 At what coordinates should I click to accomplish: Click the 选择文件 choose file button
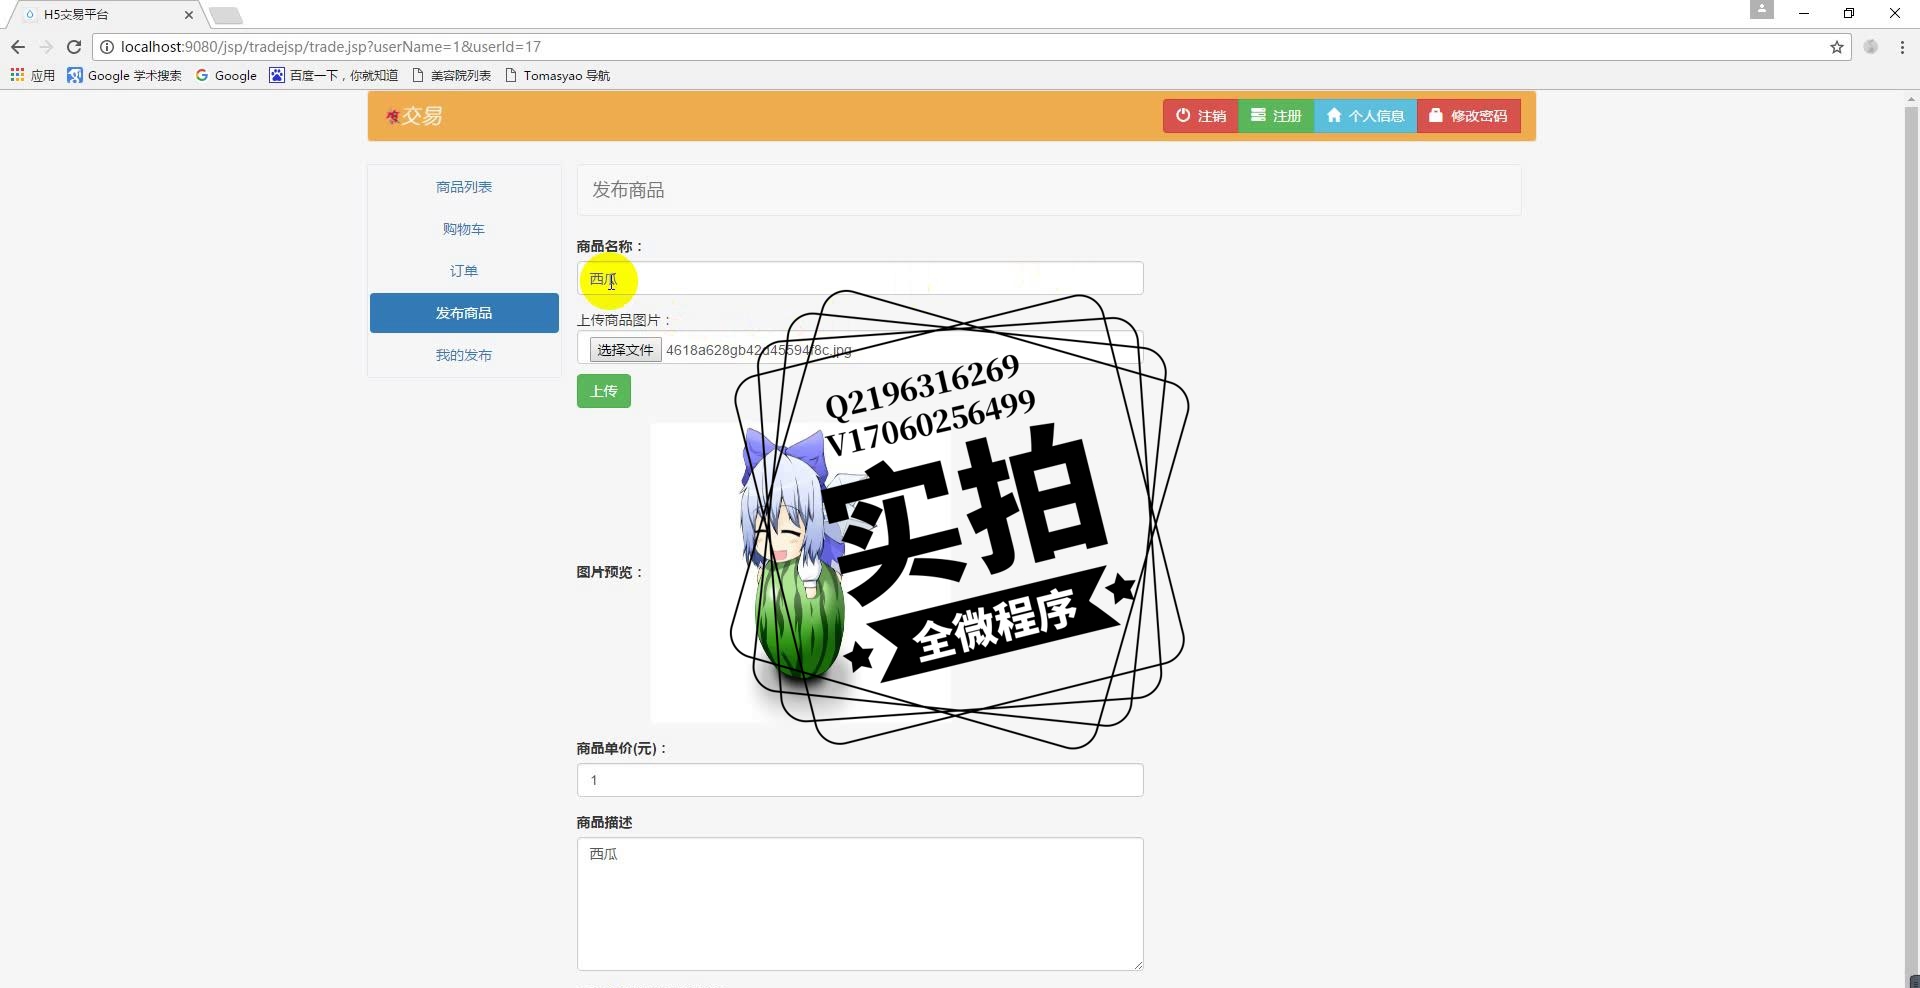(625, 350)
